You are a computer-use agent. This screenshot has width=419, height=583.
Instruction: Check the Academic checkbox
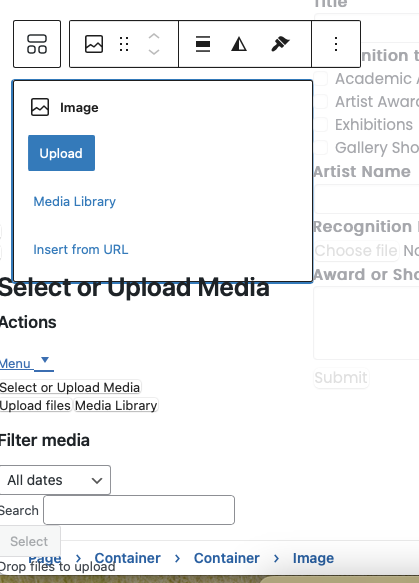[321, 78]
